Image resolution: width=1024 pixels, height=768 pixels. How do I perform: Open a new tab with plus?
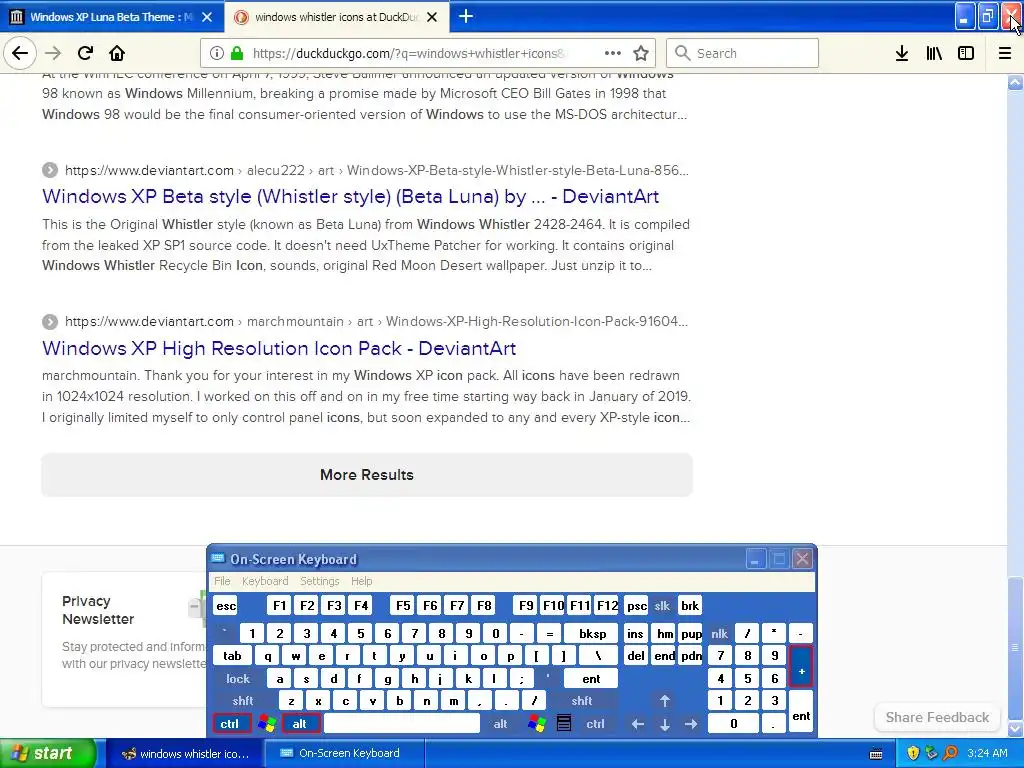click(466, 16)
